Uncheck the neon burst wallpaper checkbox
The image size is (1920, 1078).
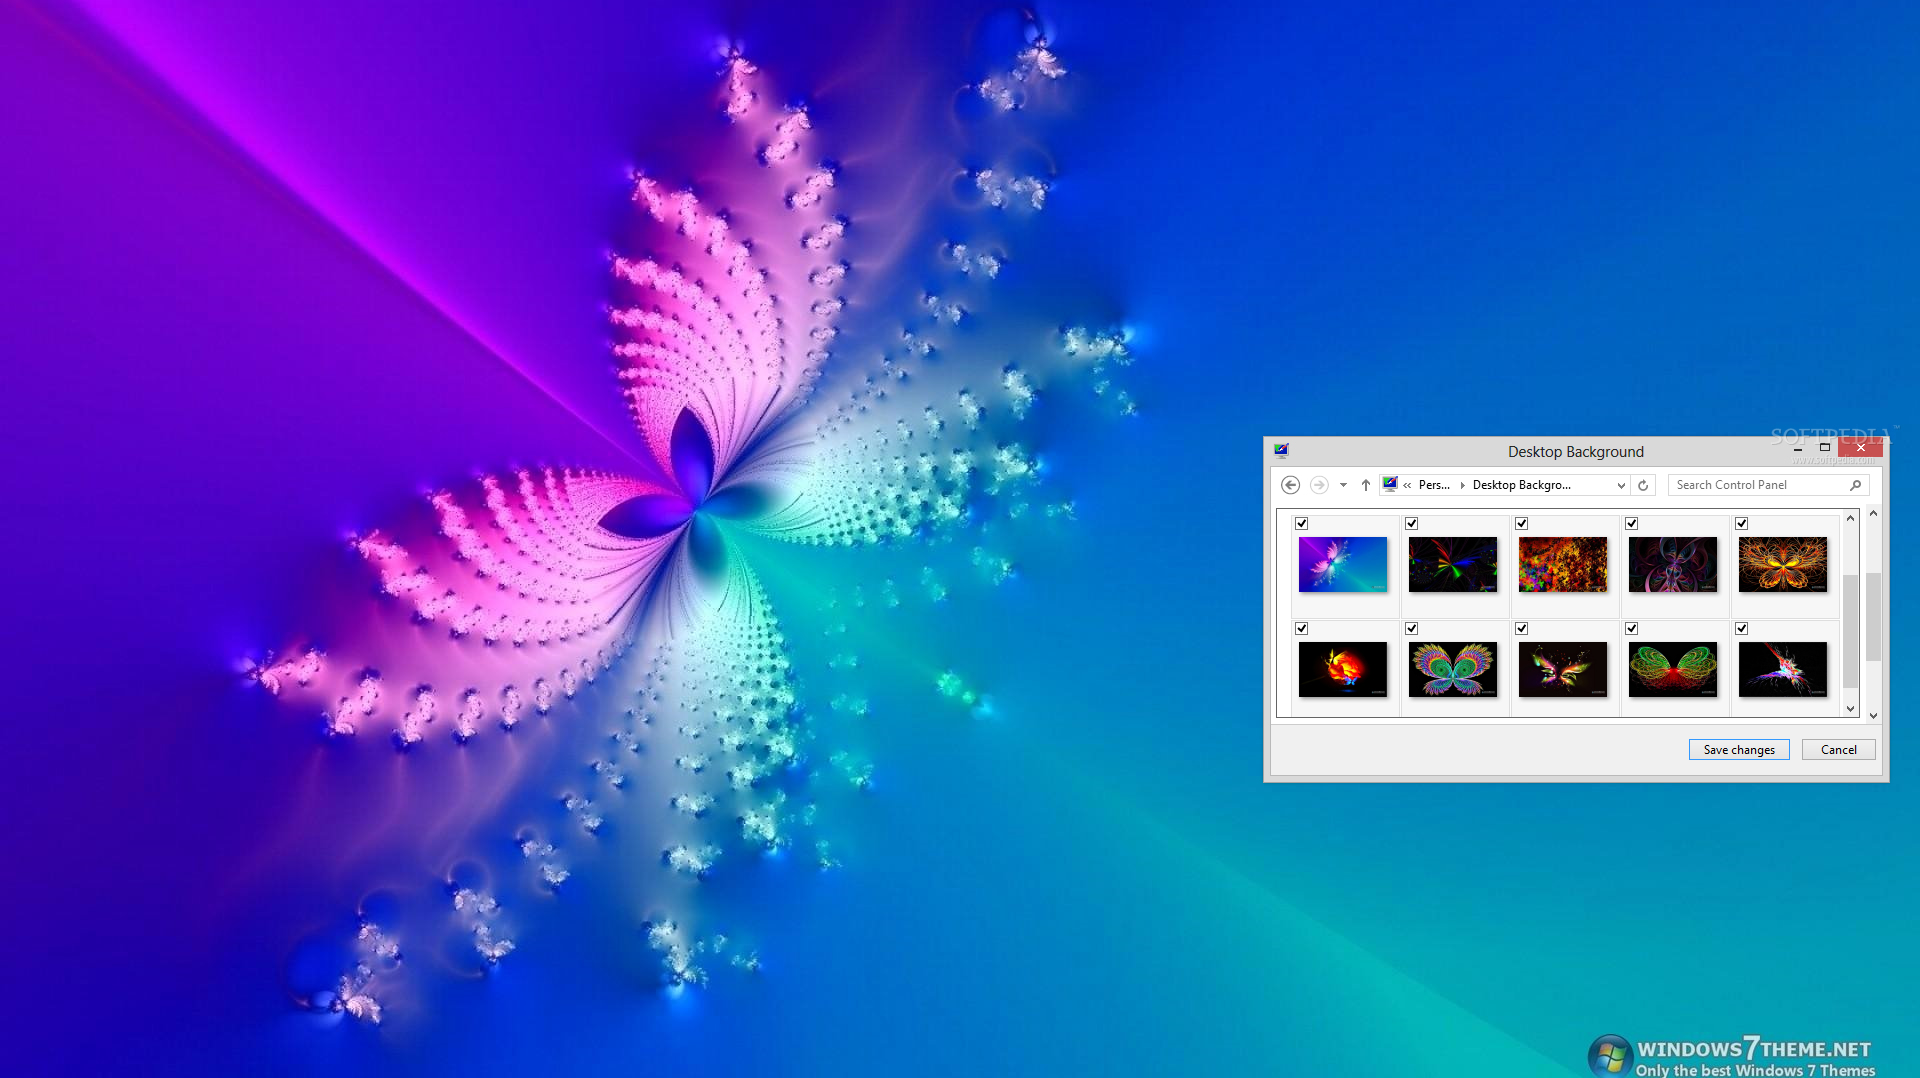click(1742, 628)
